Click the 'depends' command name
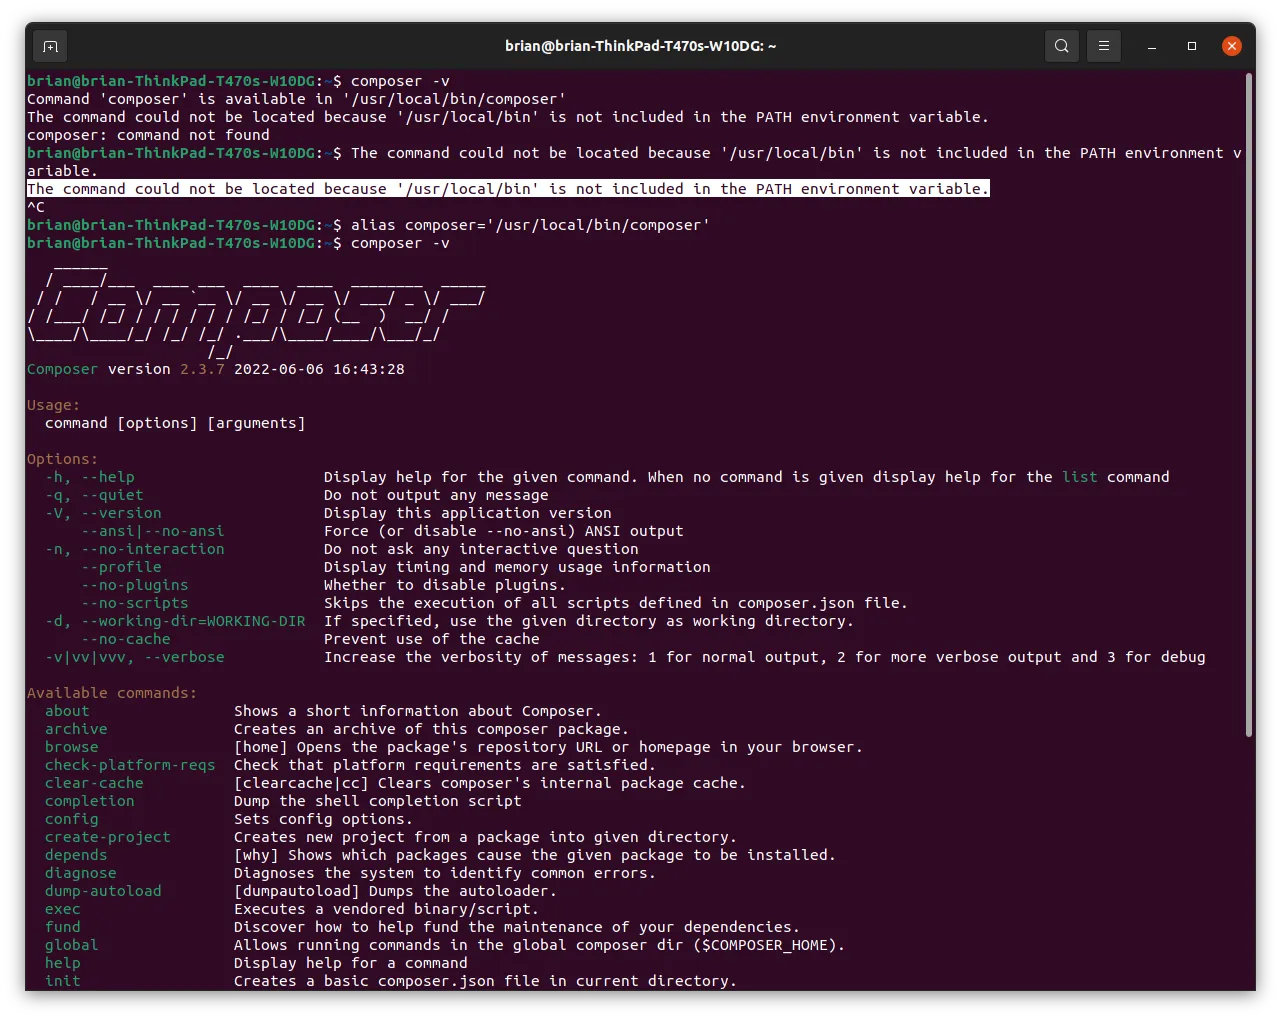Image resolution: width=1281 pixels, height=1019 pixels. [x=76, y=855]
